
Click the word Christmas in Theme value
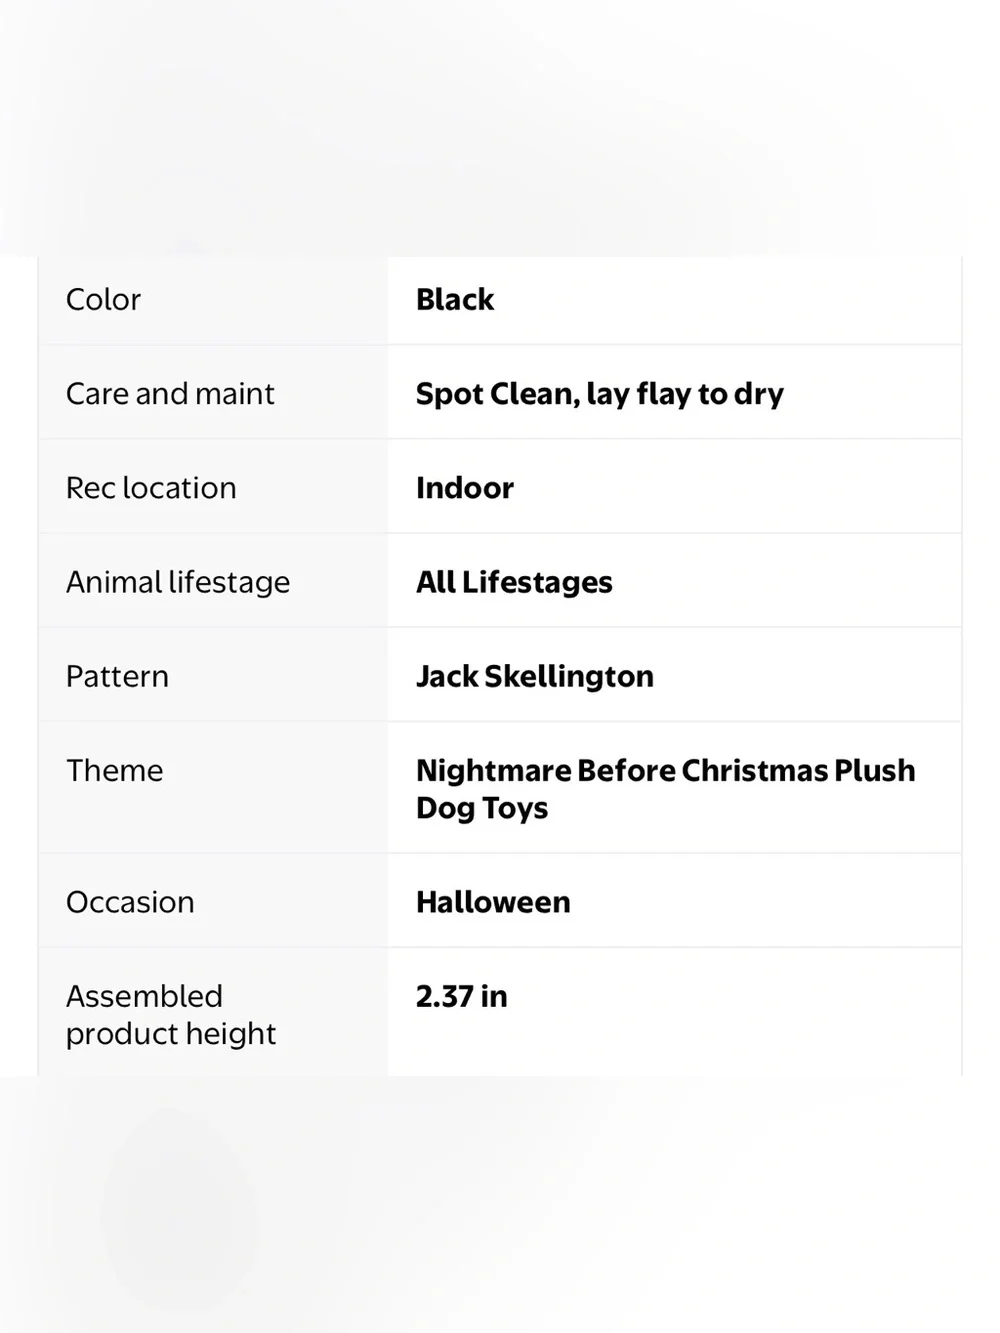coord(755,770)
